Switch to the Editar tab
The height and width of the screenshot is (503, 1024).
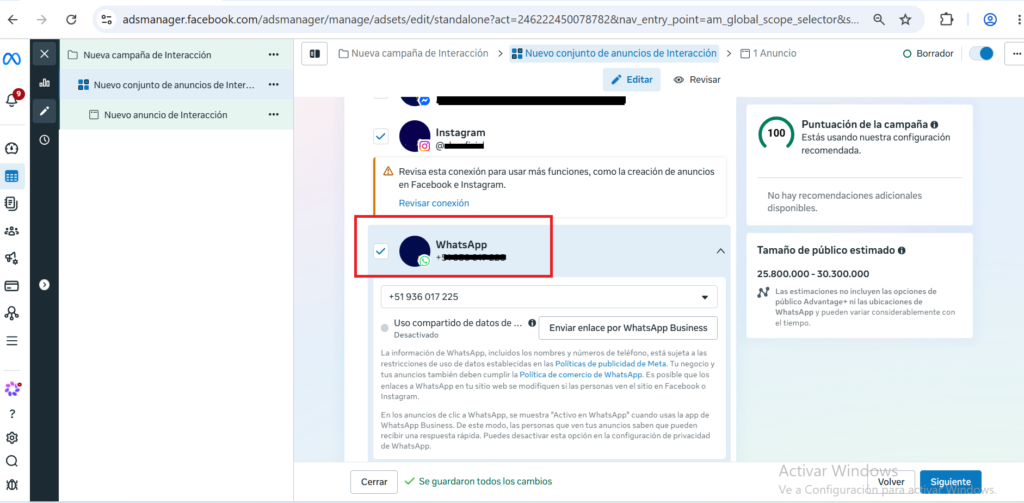point(632,80)
